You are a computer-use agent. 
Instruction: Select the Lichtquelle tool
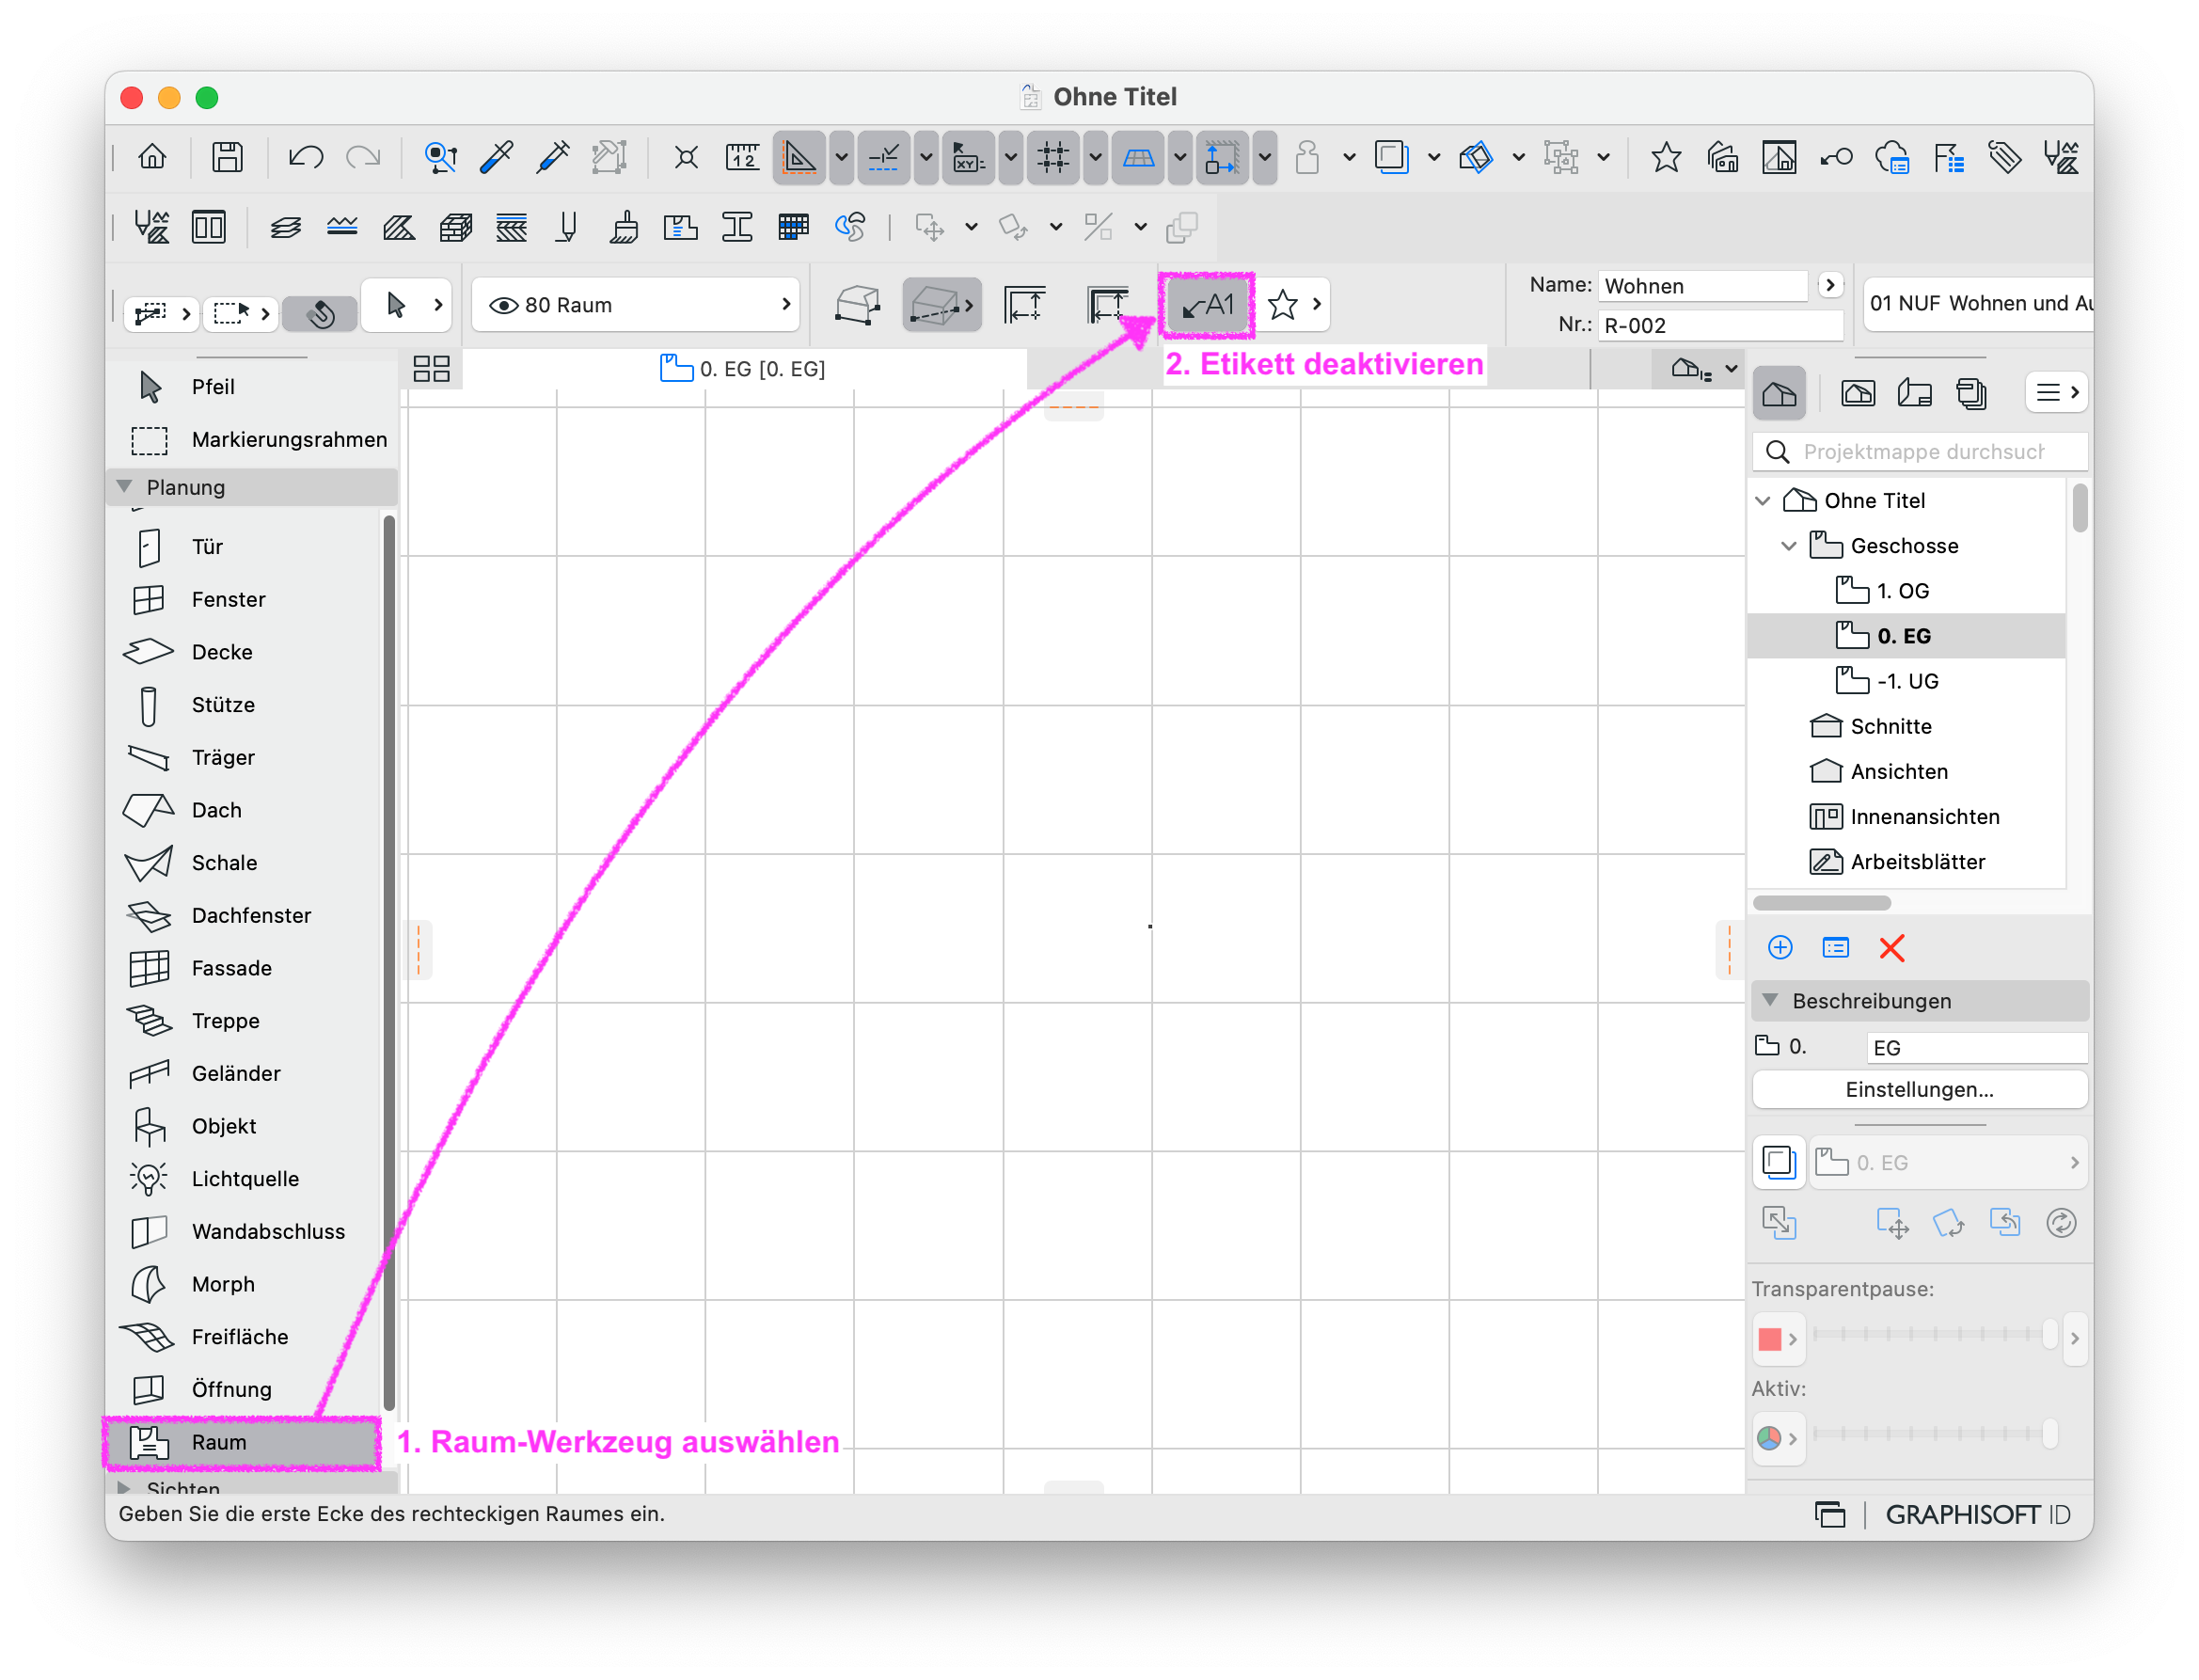[245, 1180]
